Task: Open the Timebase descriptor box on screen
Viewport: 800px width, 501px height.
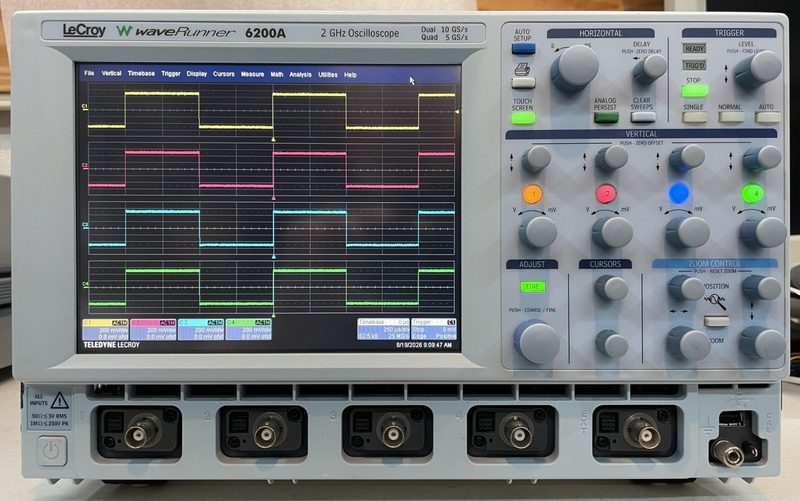Action: pyautogui.click(x=383, y=329)
